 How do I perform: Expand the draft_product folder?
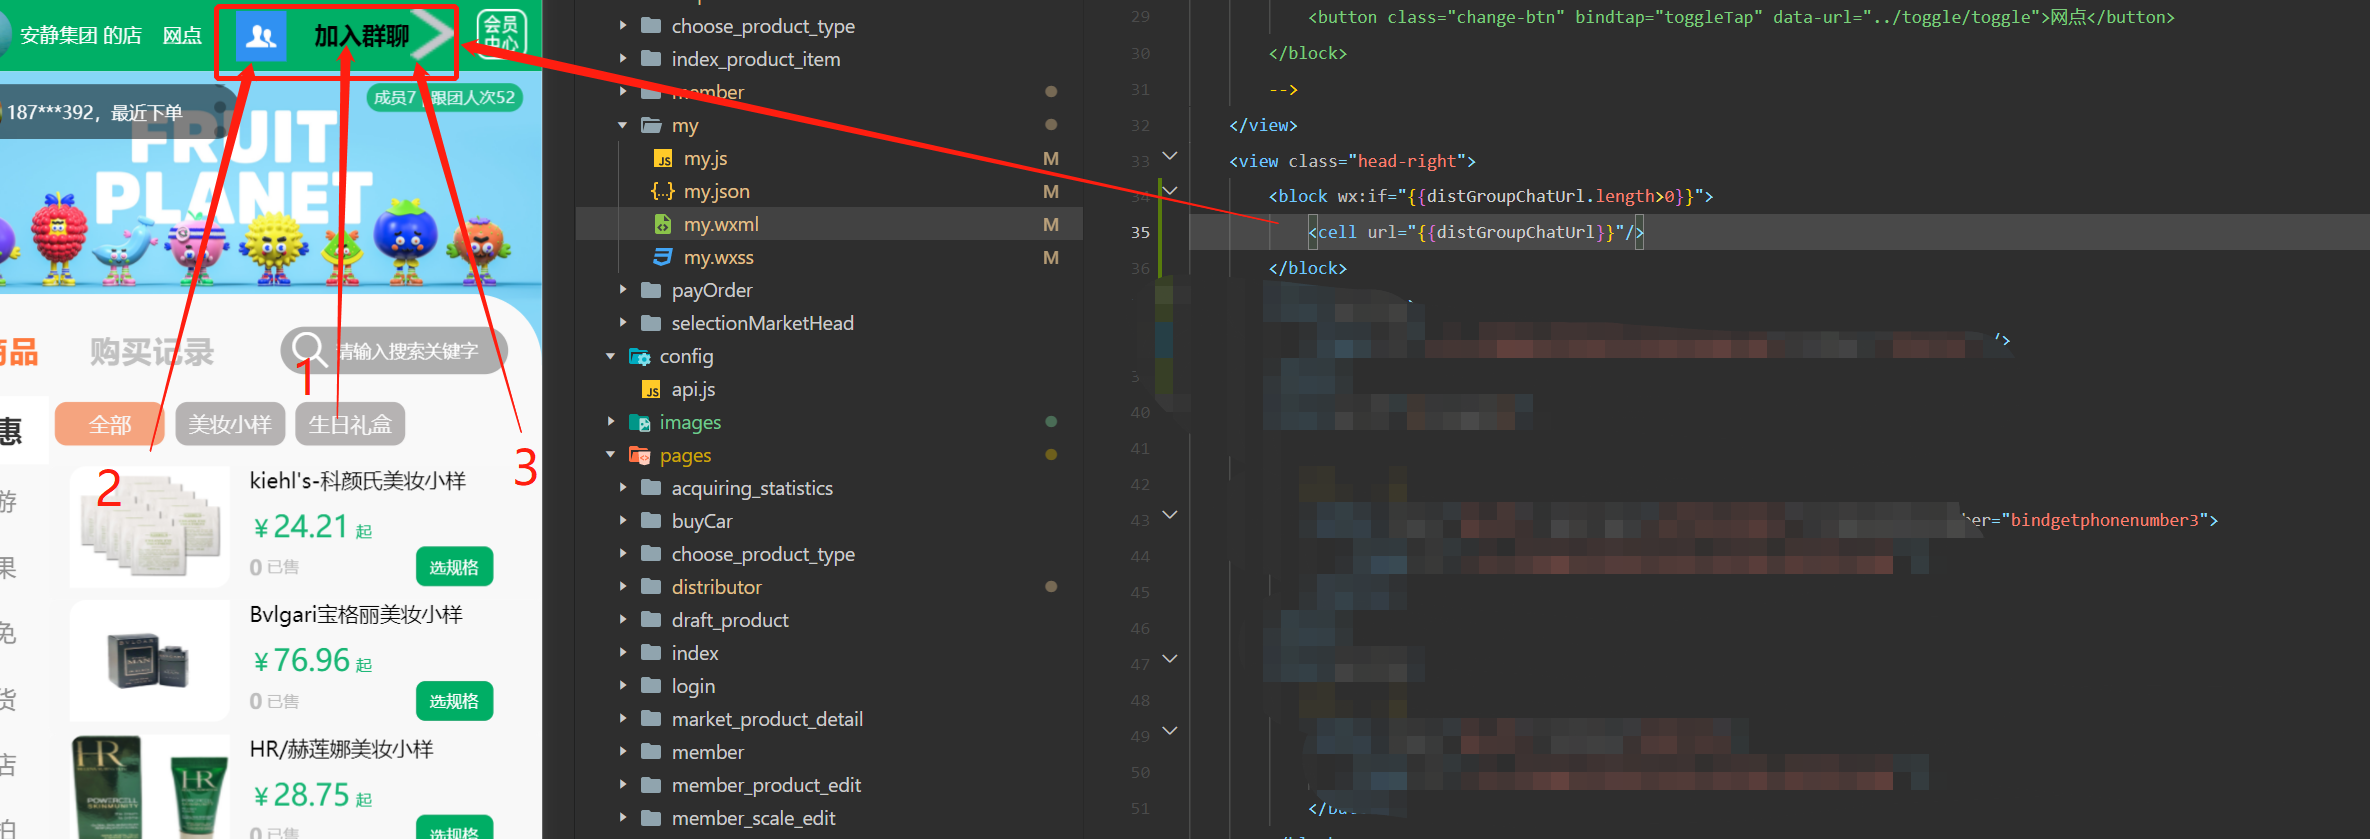point(623,620)
